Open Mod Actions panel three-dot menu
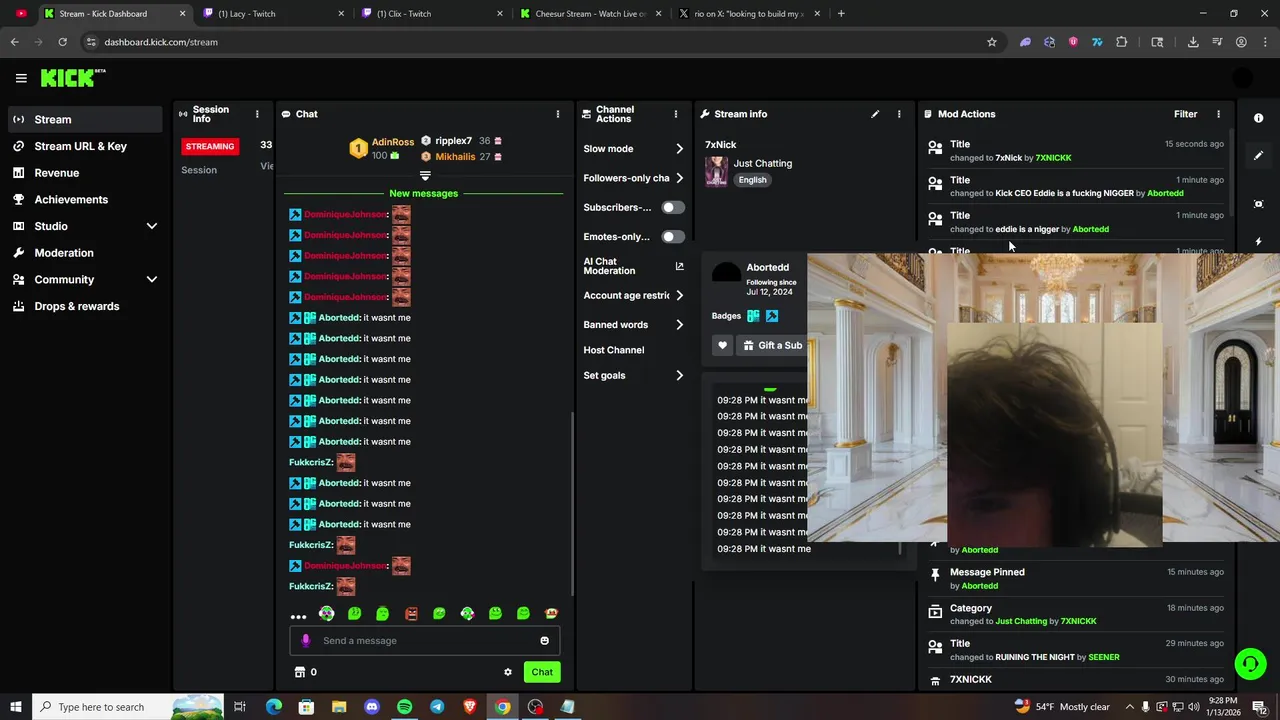This screenshot has height=720, width=1280. [x=1218, y=114]
